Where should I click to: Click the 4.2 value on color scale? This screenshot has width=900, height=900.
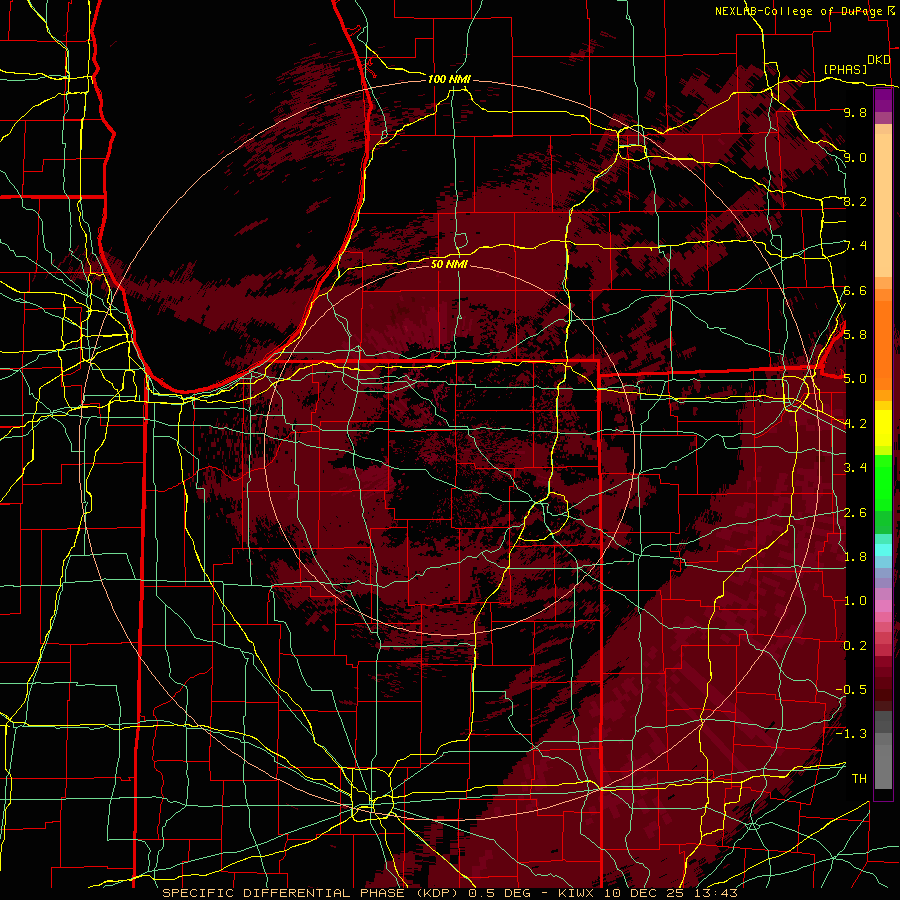[855, 424]
